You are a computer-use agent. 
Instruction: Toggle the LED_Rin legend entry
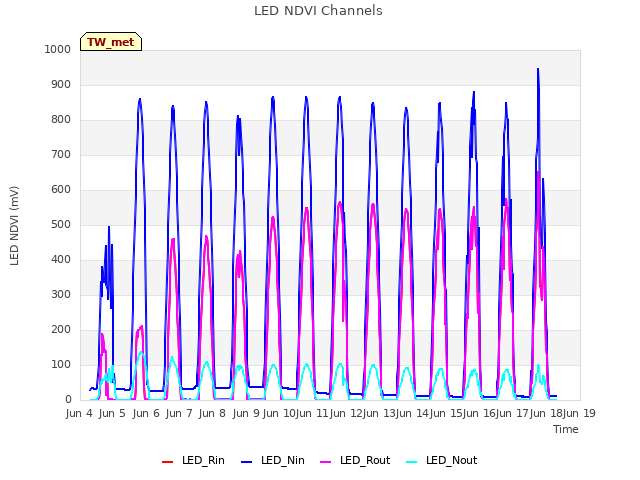pos(193,460)
